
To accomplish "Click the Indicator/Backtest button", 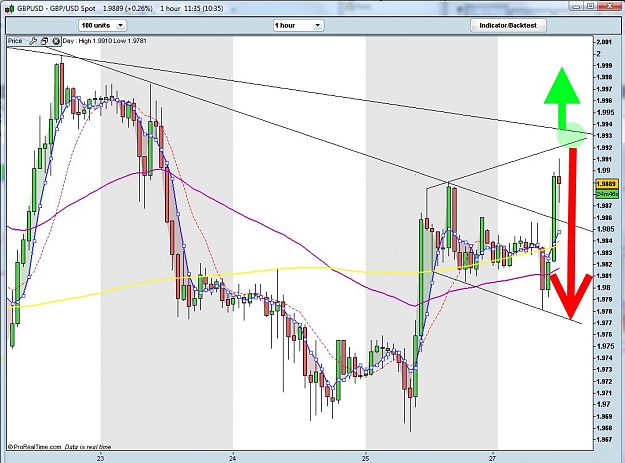I will [508, 26].
